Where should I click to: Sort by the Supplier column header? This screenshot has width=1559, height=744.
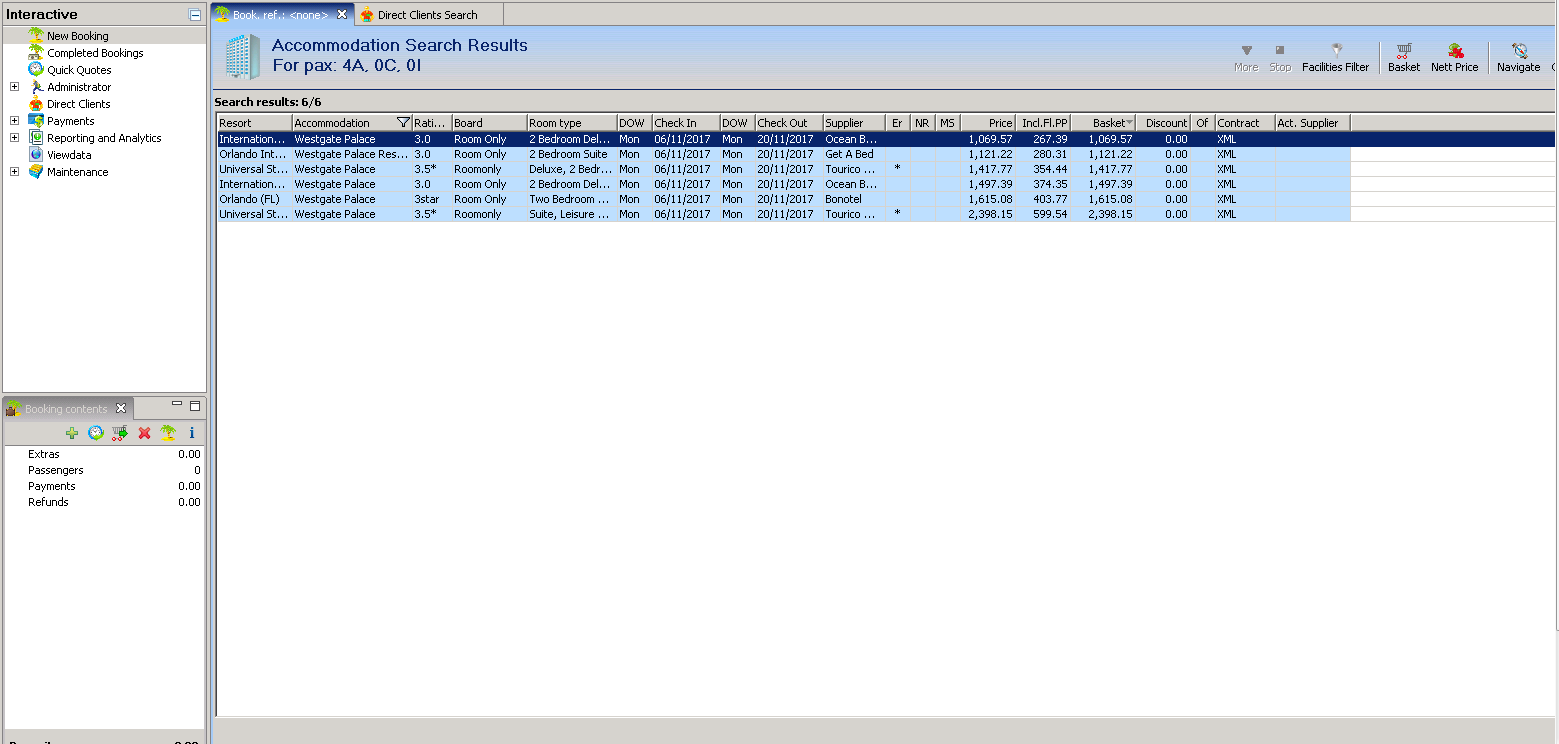tap(854, 123)
